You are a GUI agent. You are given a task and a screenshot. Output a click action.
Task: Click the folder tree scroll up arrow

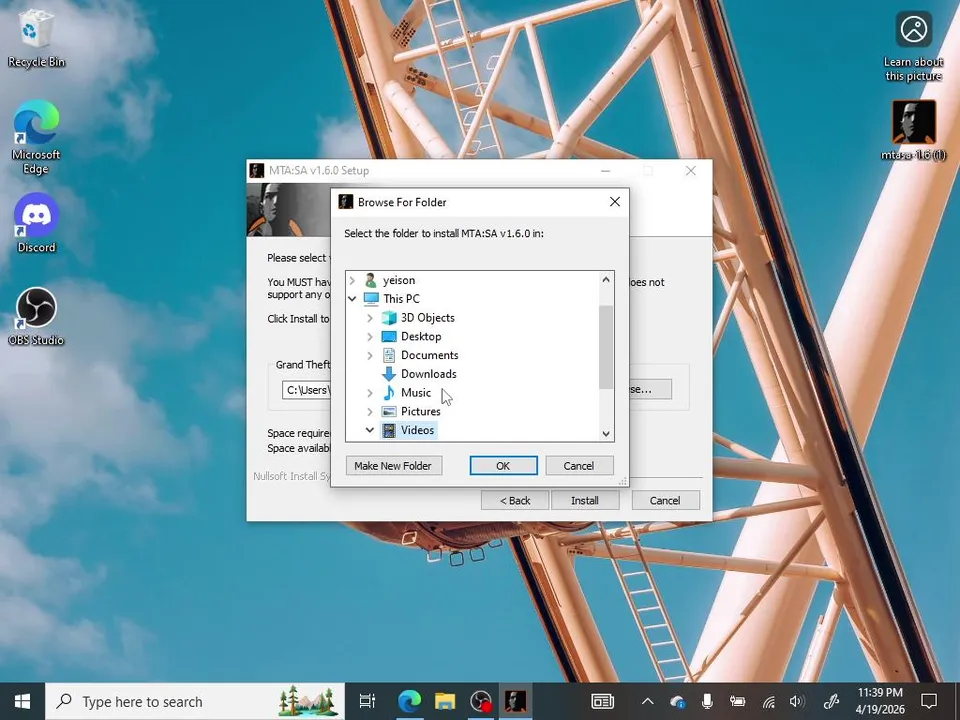click(x=606, y=280)
